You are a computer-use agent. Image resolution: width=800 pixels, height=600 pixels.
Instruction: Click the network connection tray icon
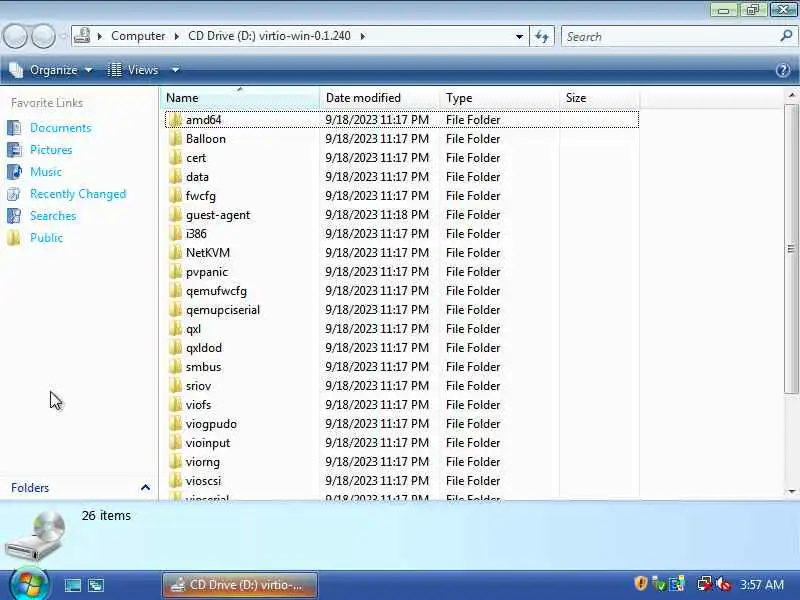point(705,583)
